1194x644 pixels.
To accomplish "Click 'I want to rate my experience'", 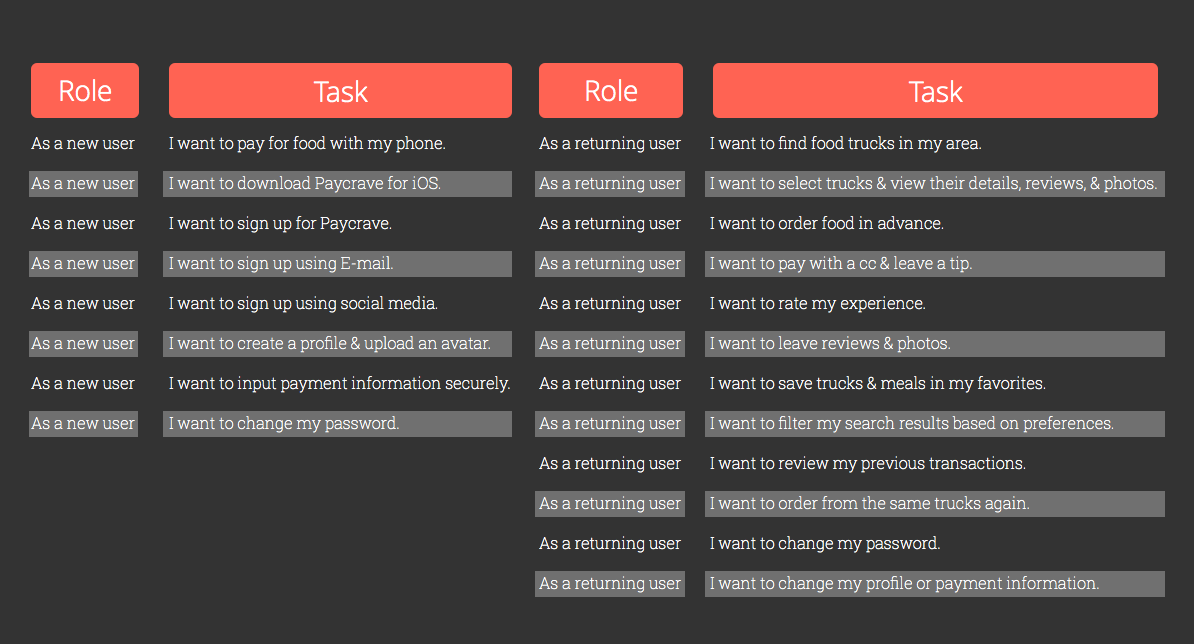I will pos(818,304).
